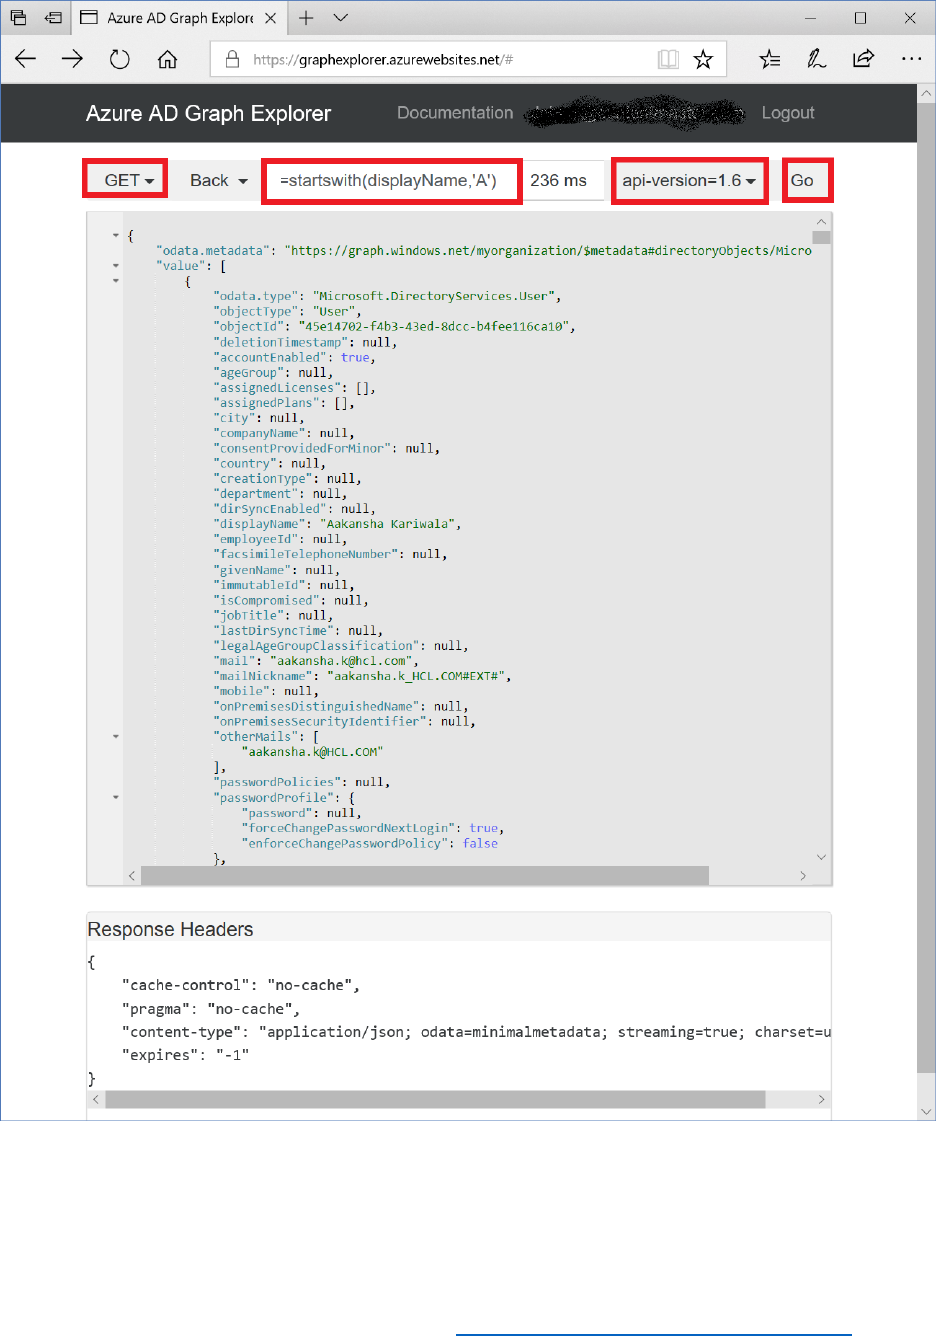Image resolution: width=936 pixels, height=1336 pixels.
Task: Open browser settings and more menu
Action: coord(911,59)
